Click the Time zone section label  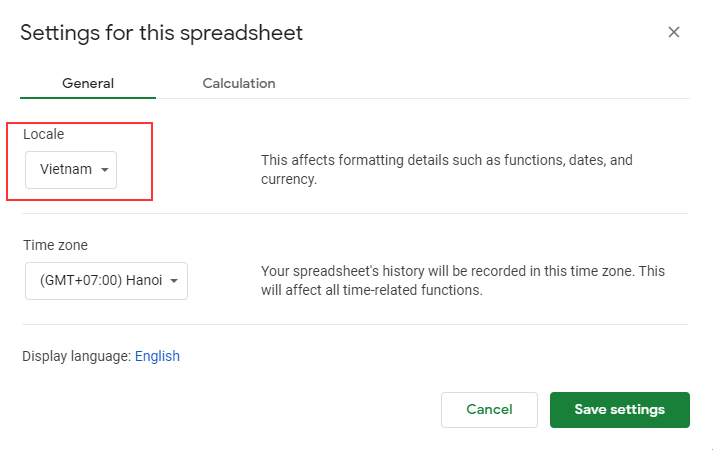tap(56, 245)
